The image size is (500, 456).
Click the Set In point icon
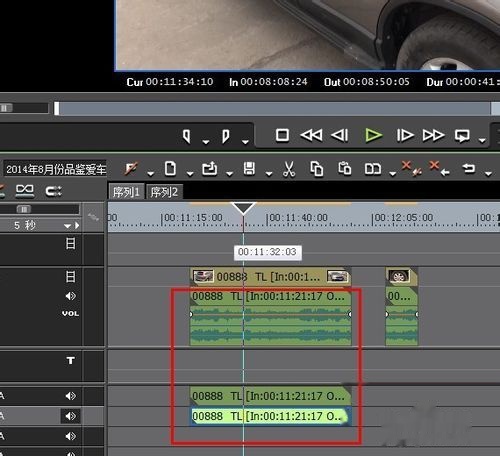187,136
